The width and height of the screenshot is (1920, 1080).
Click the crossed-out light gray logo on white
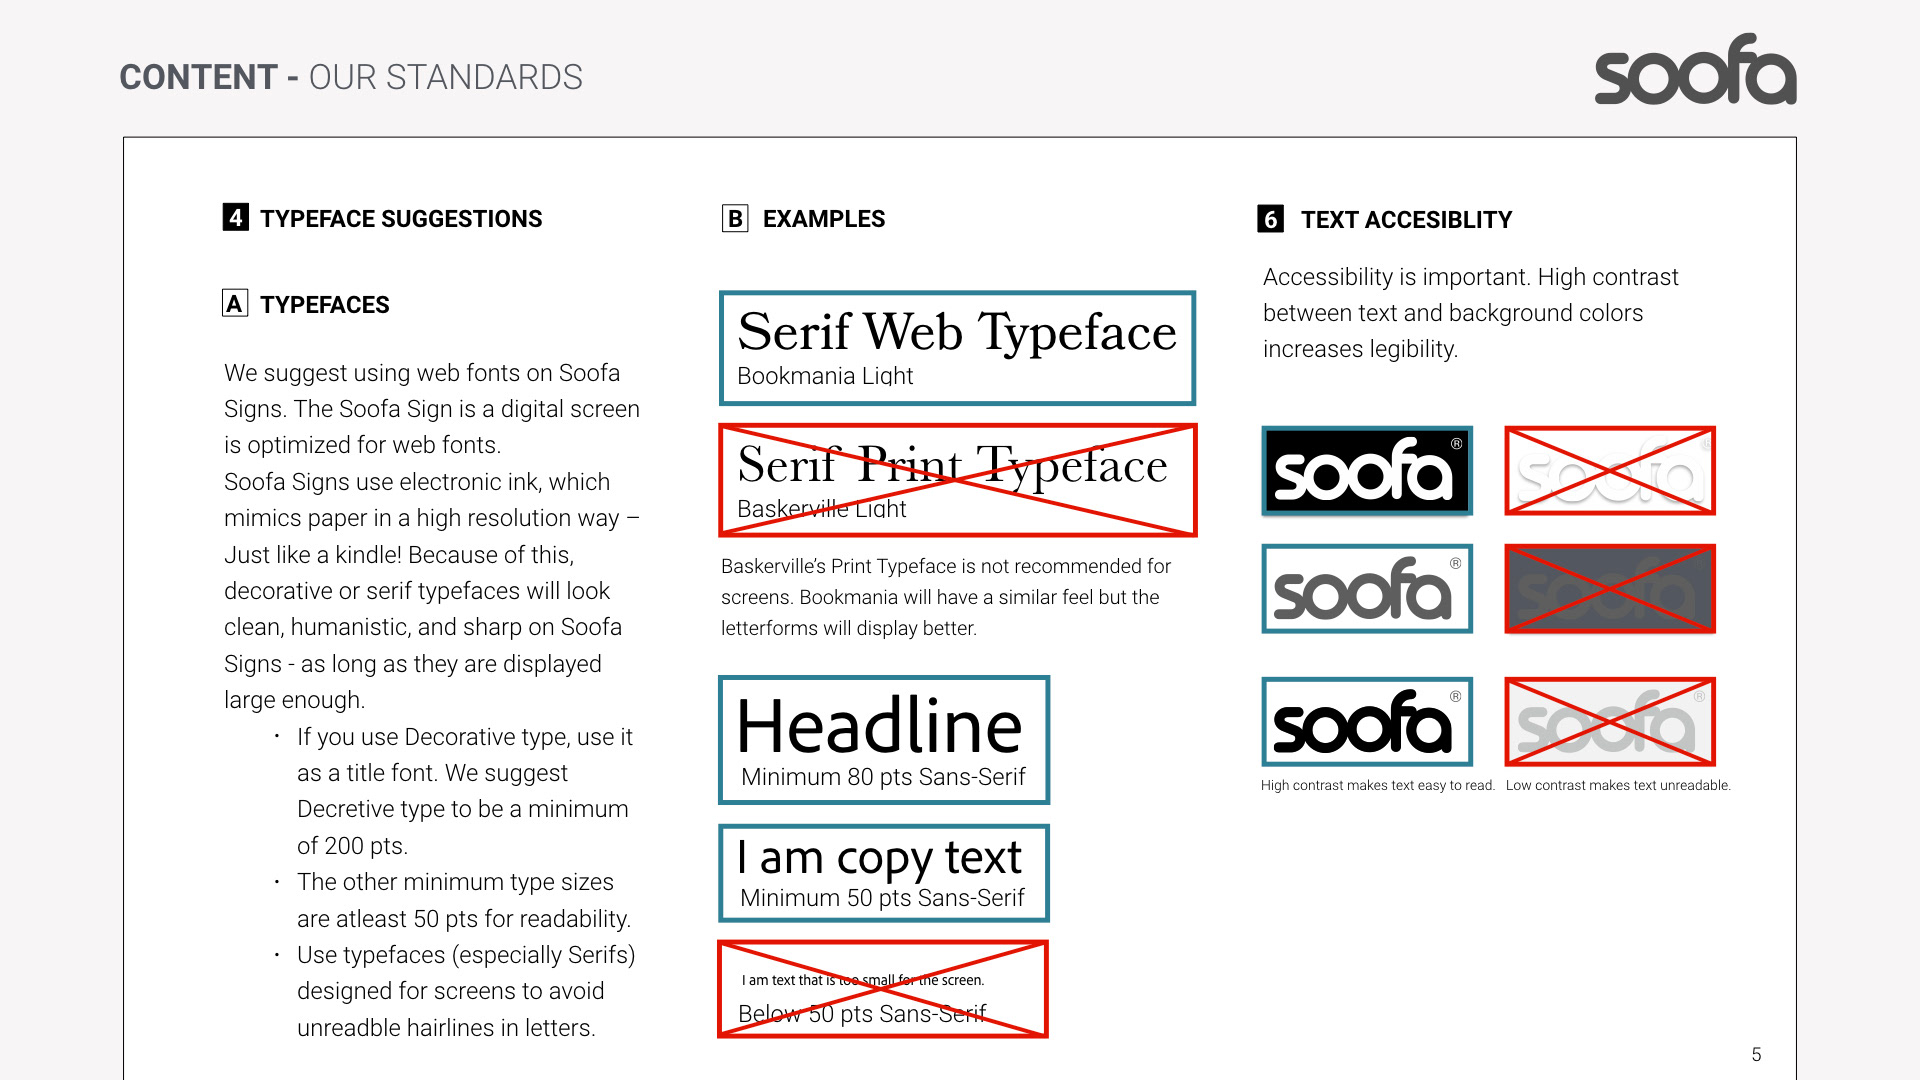(1610, 722)
